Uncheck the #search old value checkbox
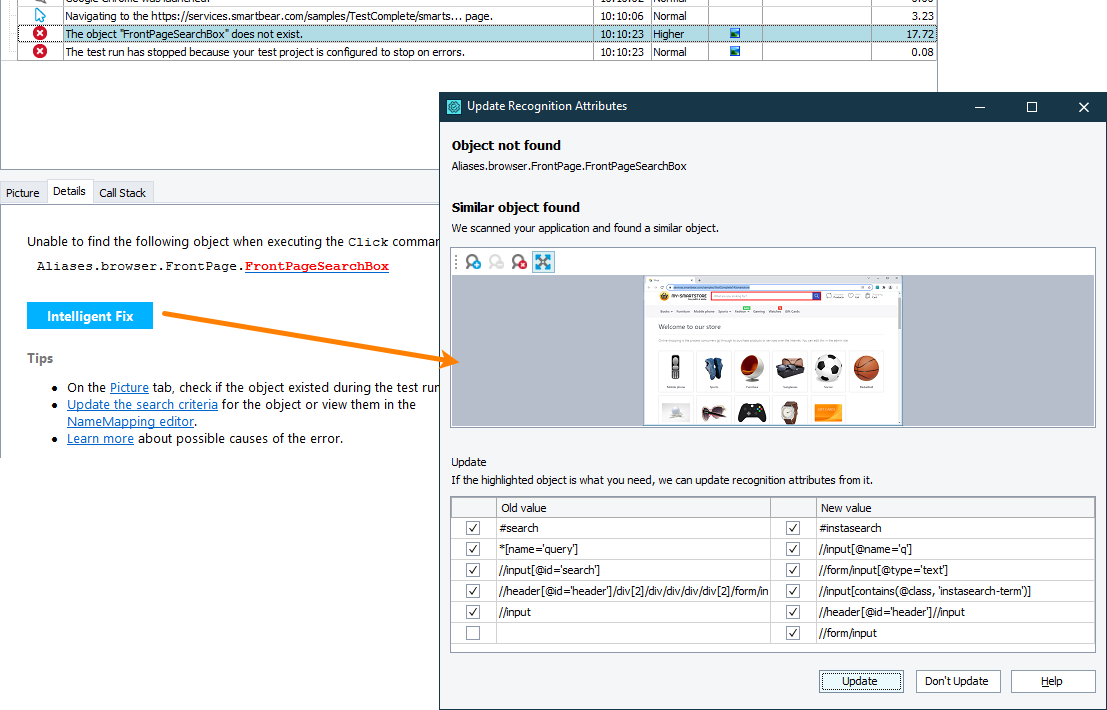 (473, 528)
